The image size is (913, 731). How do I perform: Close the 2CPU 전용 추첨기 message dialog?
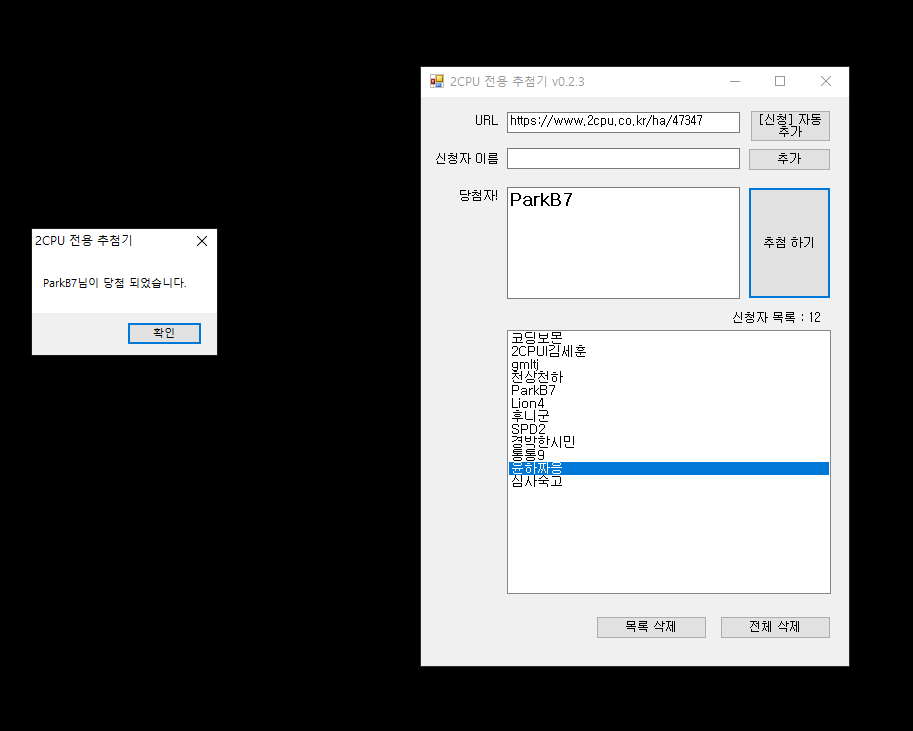click(x=202, y=241)
